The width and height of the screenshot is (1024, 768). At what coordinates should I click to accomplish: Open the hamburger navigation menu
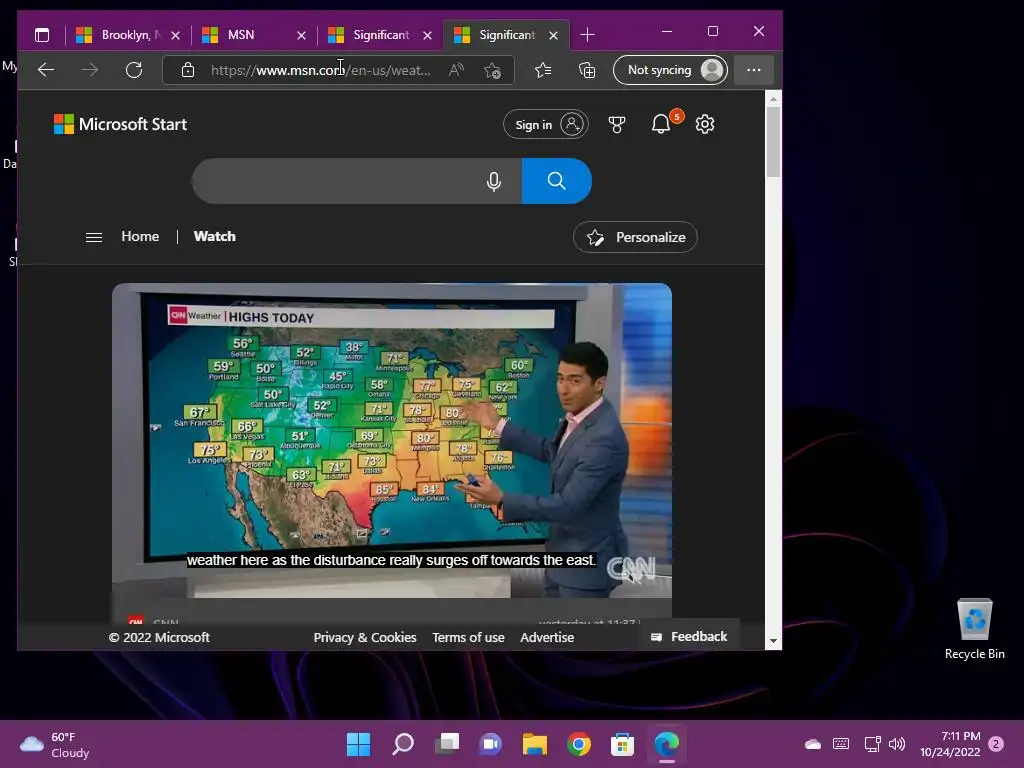coord(93,237)
